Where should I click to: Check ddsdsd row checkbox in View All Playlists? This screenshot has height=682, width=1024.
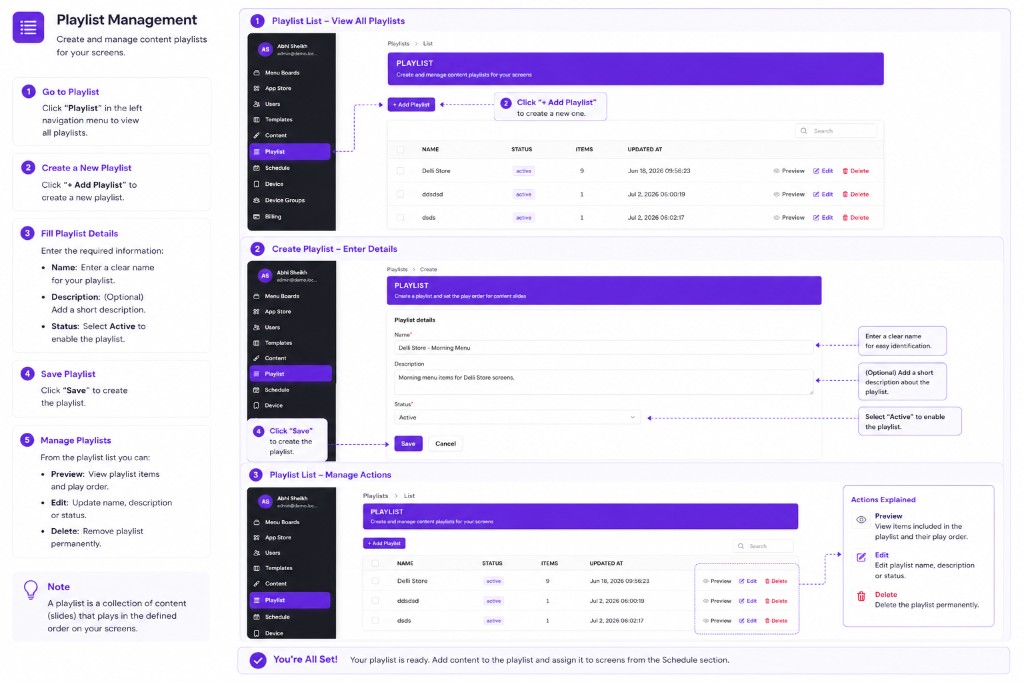(x=400, y=194)
